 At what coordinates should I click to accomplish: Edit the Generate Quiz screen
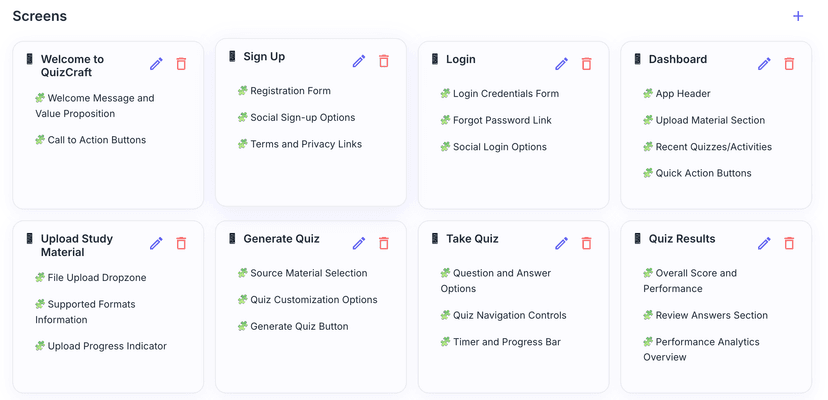point(359,243)
